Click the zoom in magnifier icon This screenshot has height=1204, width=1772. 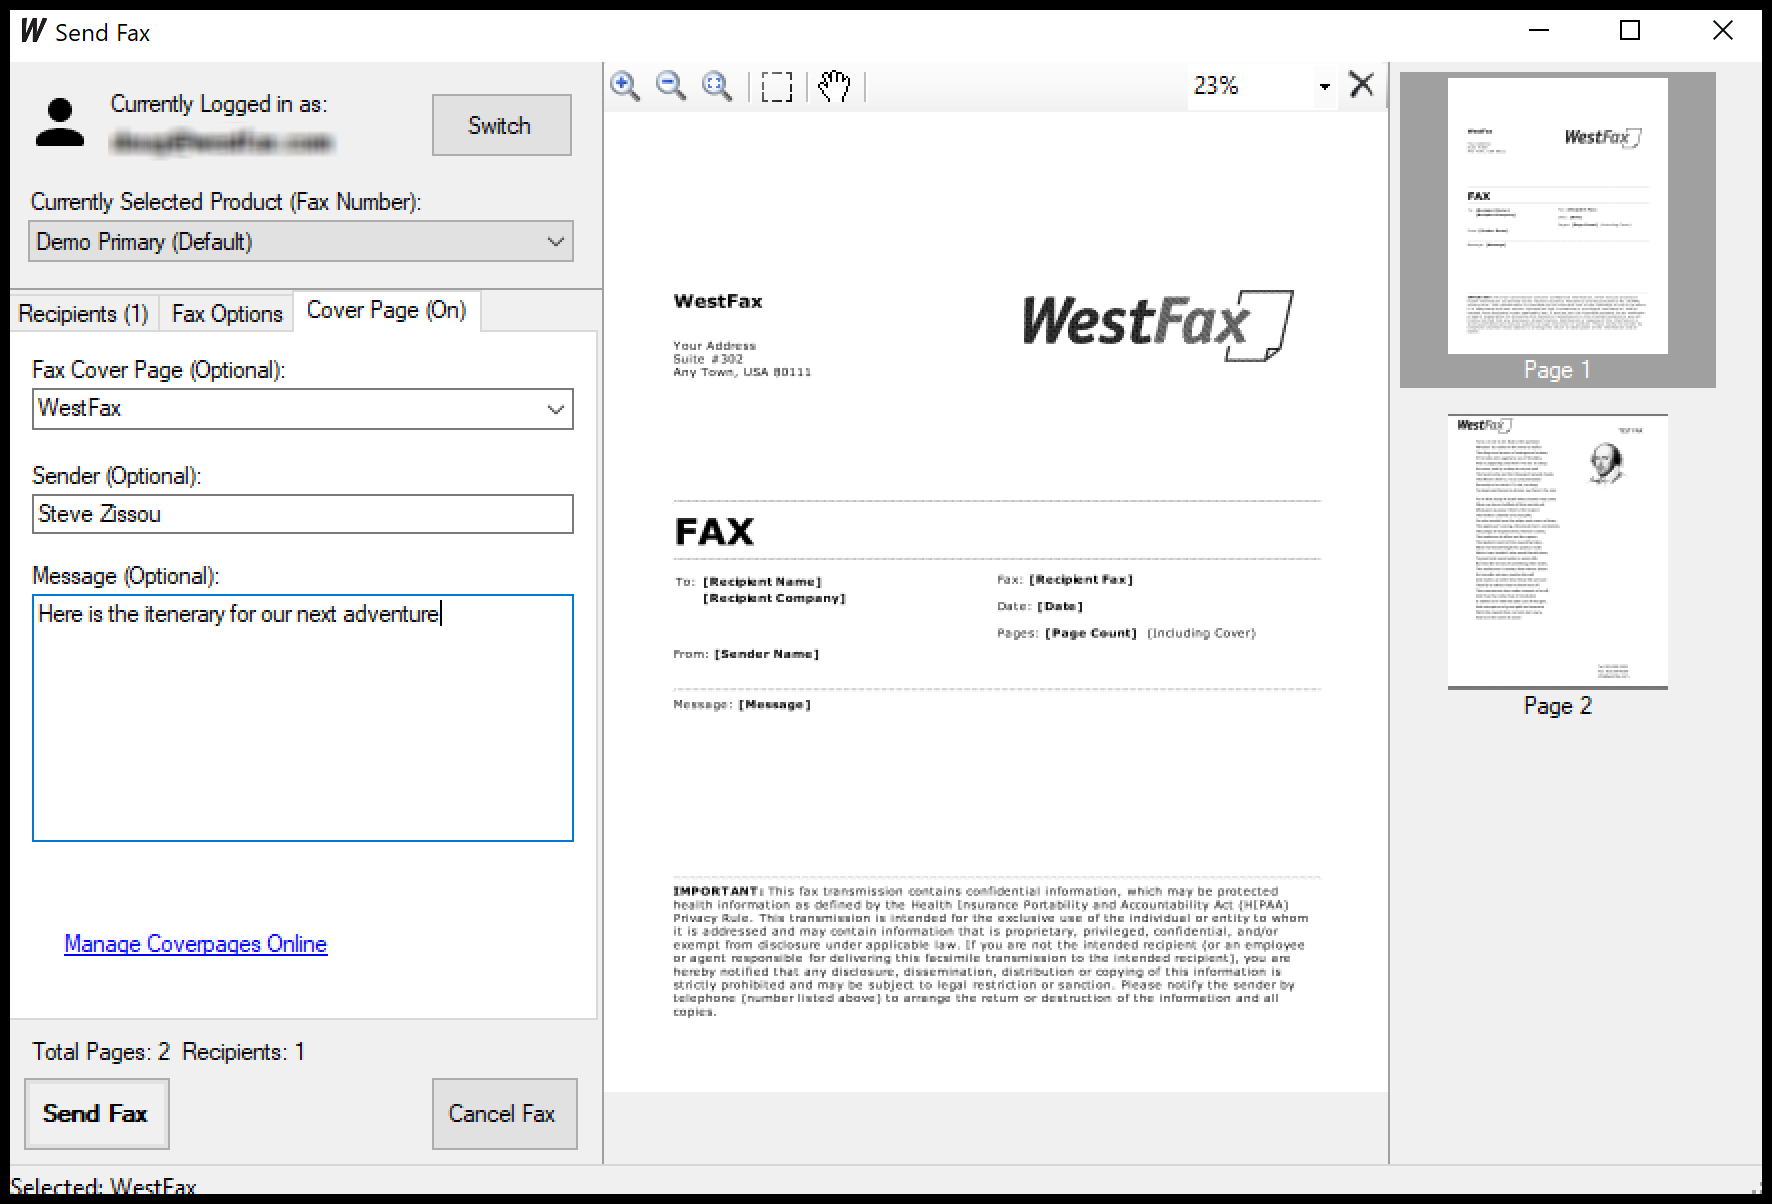coord(625,86)
